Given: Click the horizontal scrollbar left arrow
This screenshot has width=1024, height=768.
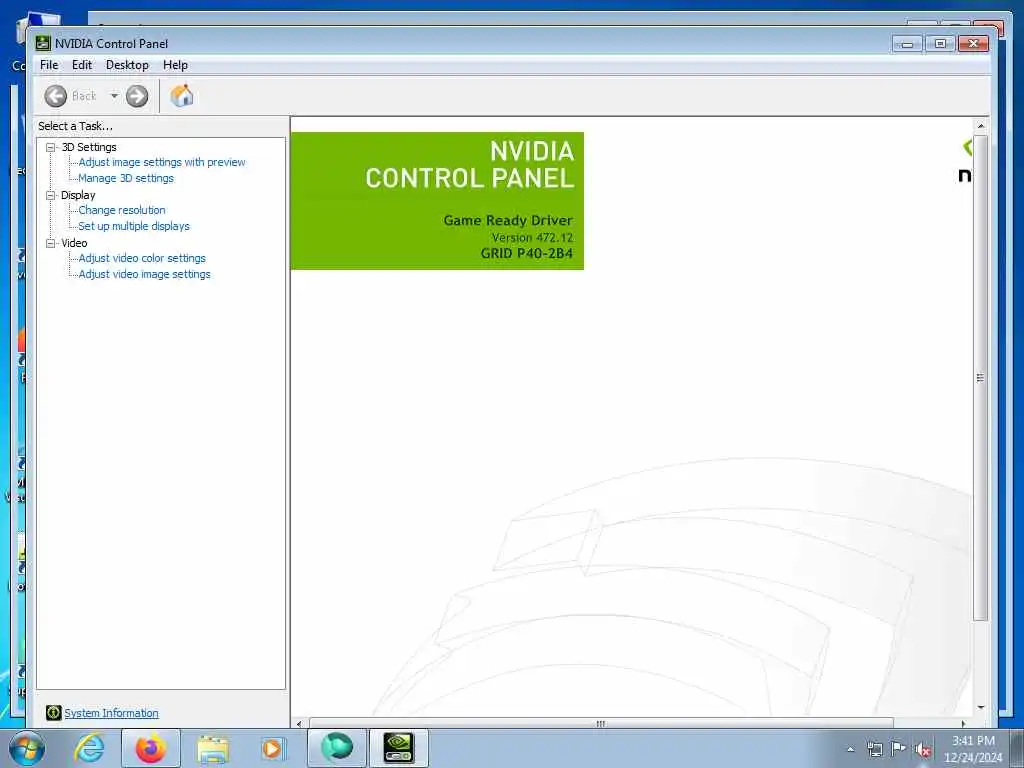Looking at the screenshot, I should click(x=299, y=723).
